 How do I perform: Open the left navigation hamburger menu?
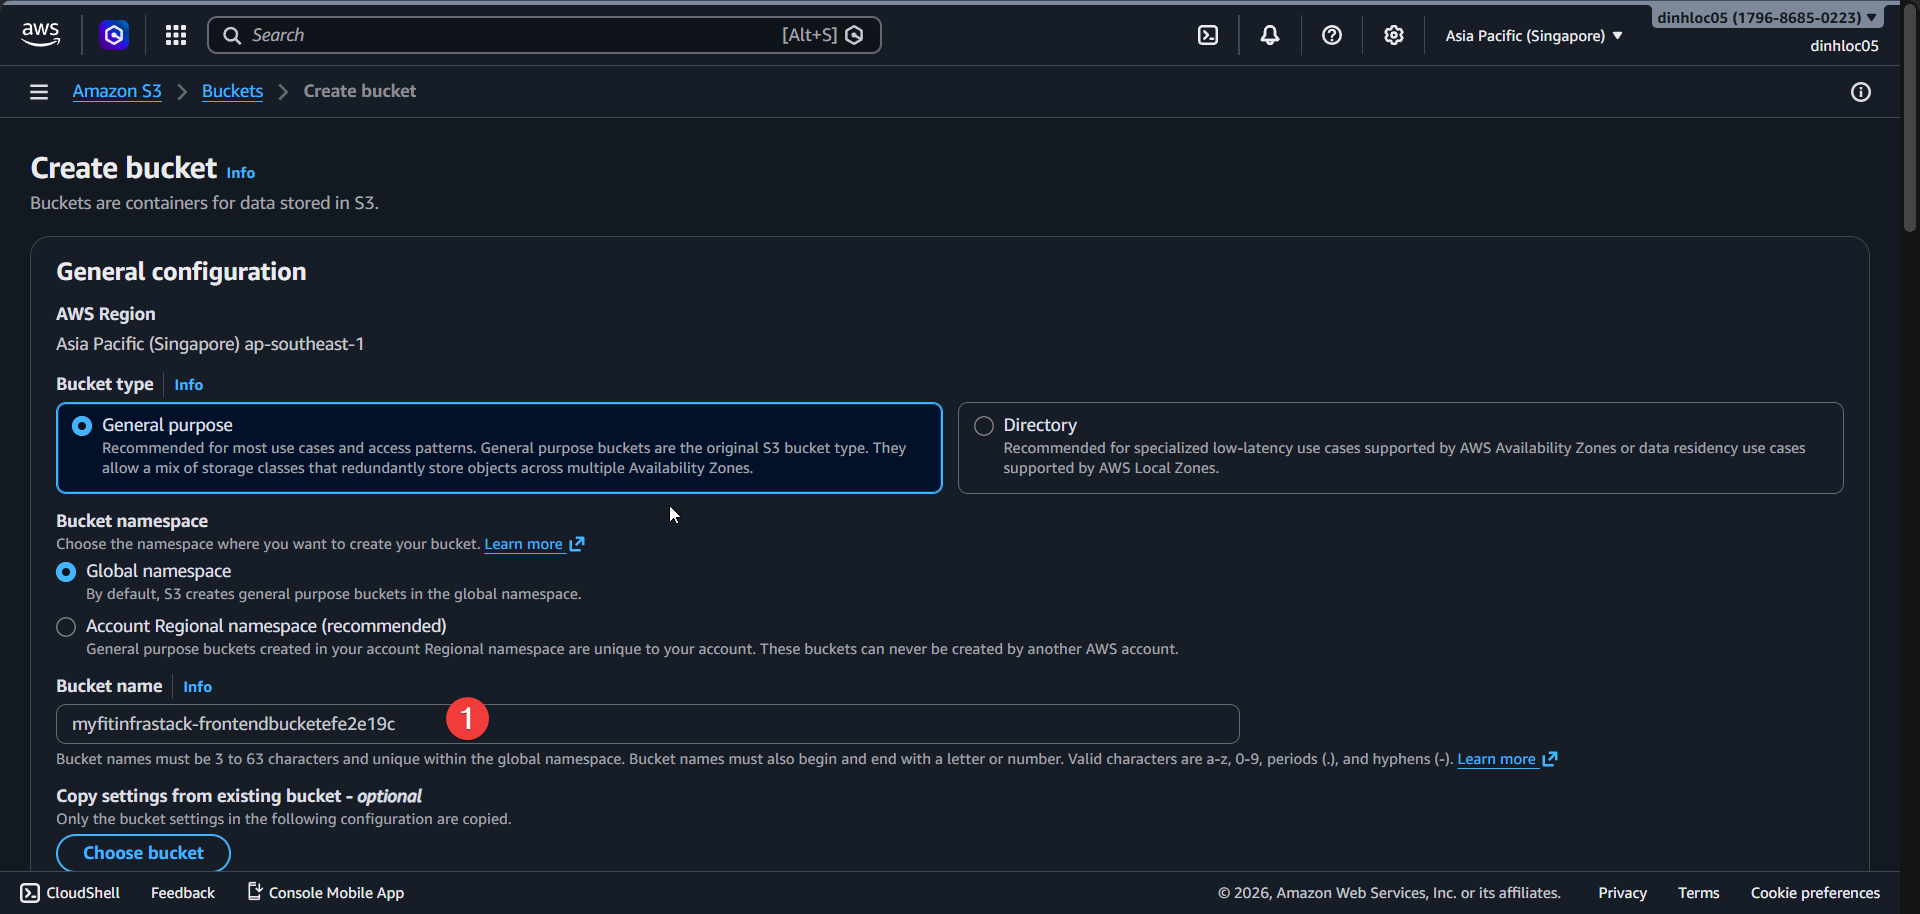[x=38, y=91]
